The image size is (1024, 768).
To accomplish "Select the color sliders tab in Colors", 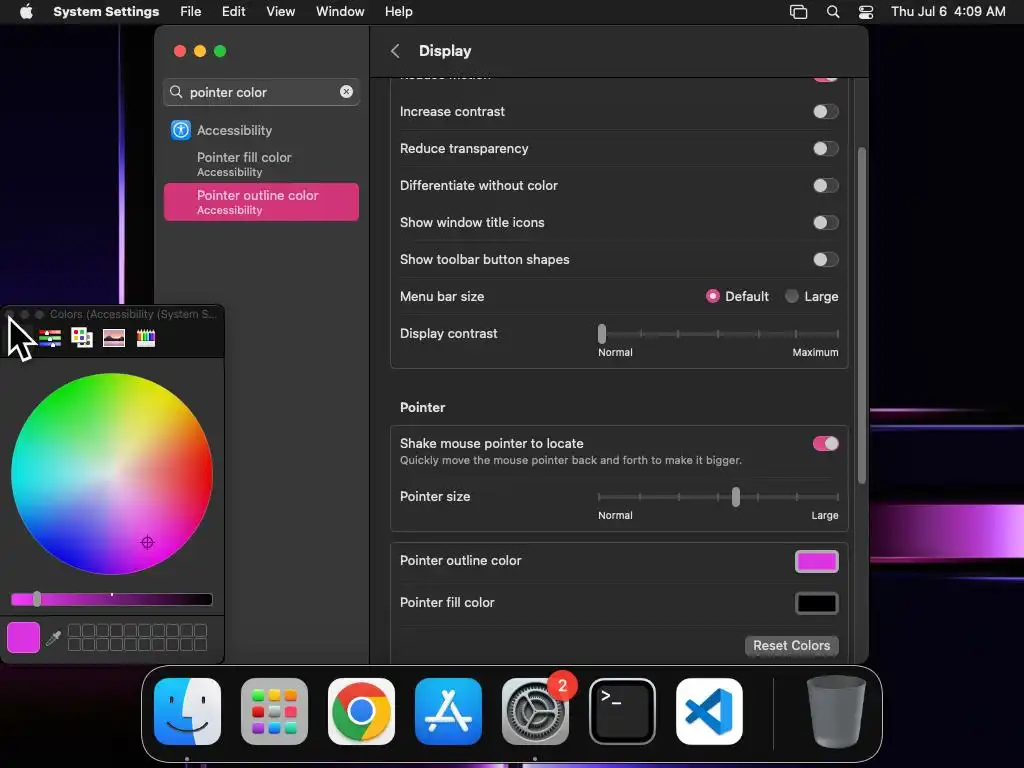I will point(50,338).
